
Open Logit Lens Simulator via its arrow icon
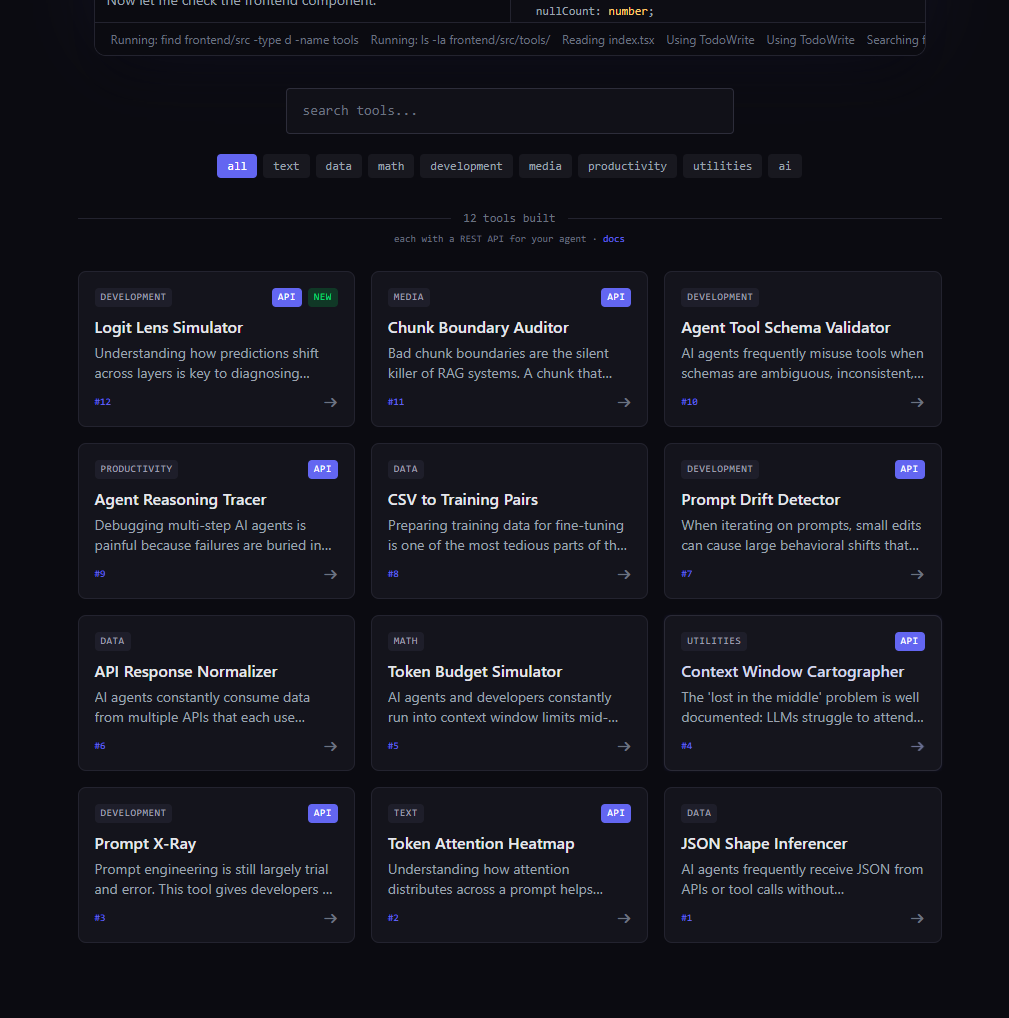(330, 403)
